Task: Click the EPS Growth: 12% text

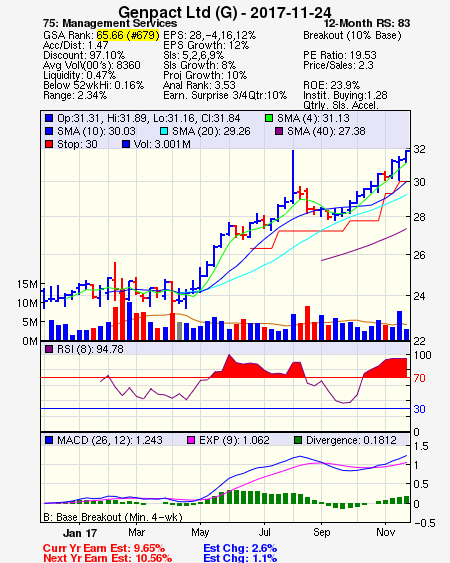Action: click(x=206, y=45)
